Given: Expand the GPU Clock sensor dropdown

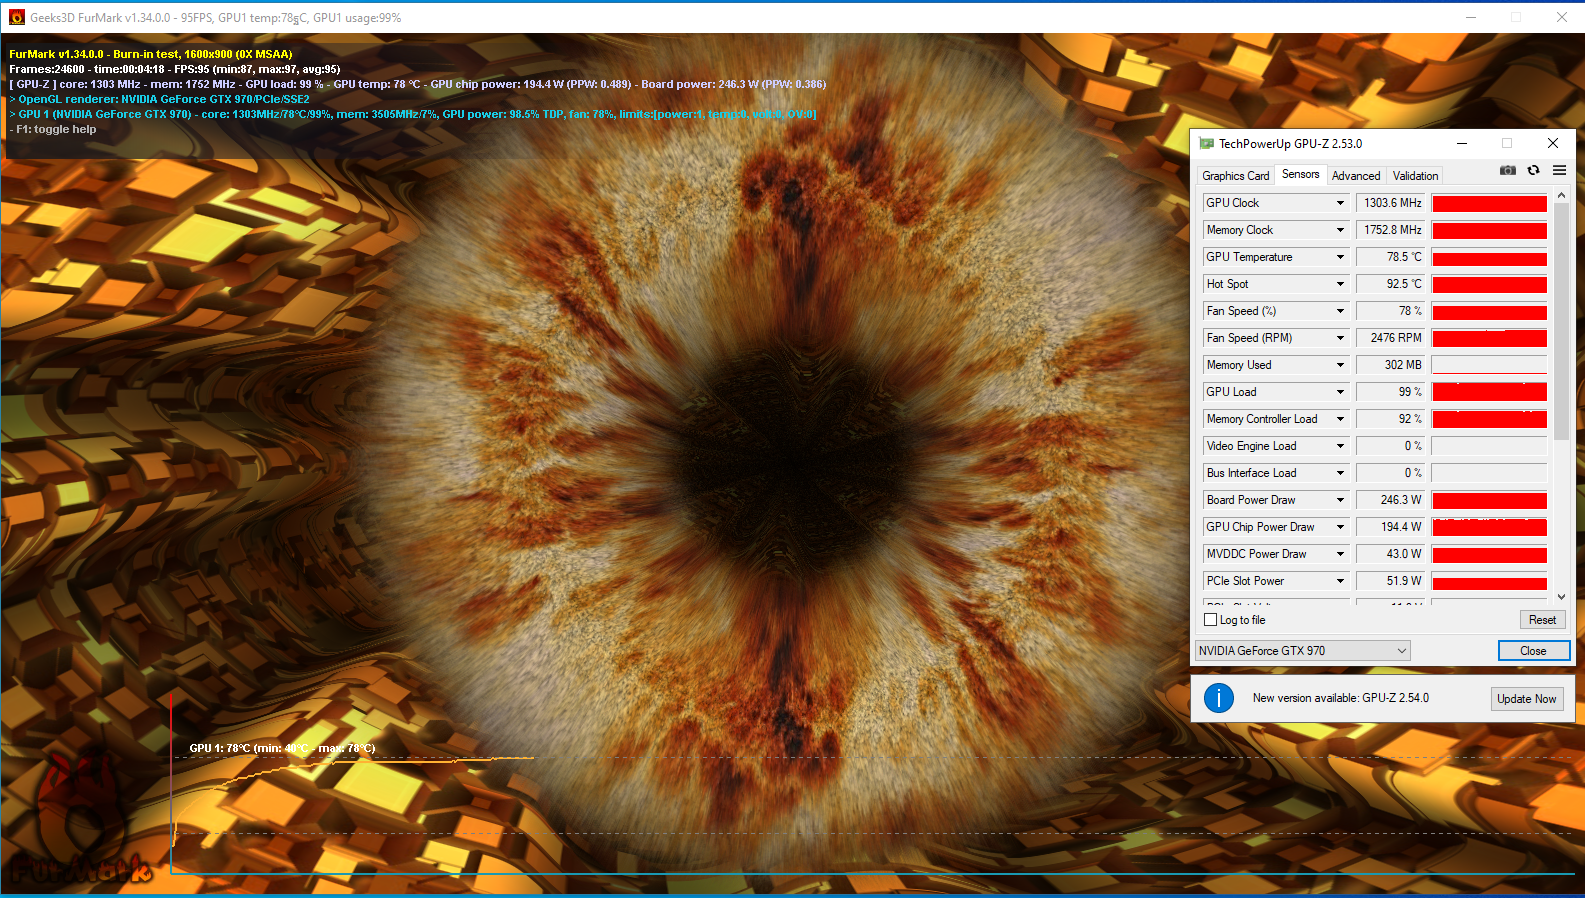Looking at the screenshot, I should (x=1340, y=203).
